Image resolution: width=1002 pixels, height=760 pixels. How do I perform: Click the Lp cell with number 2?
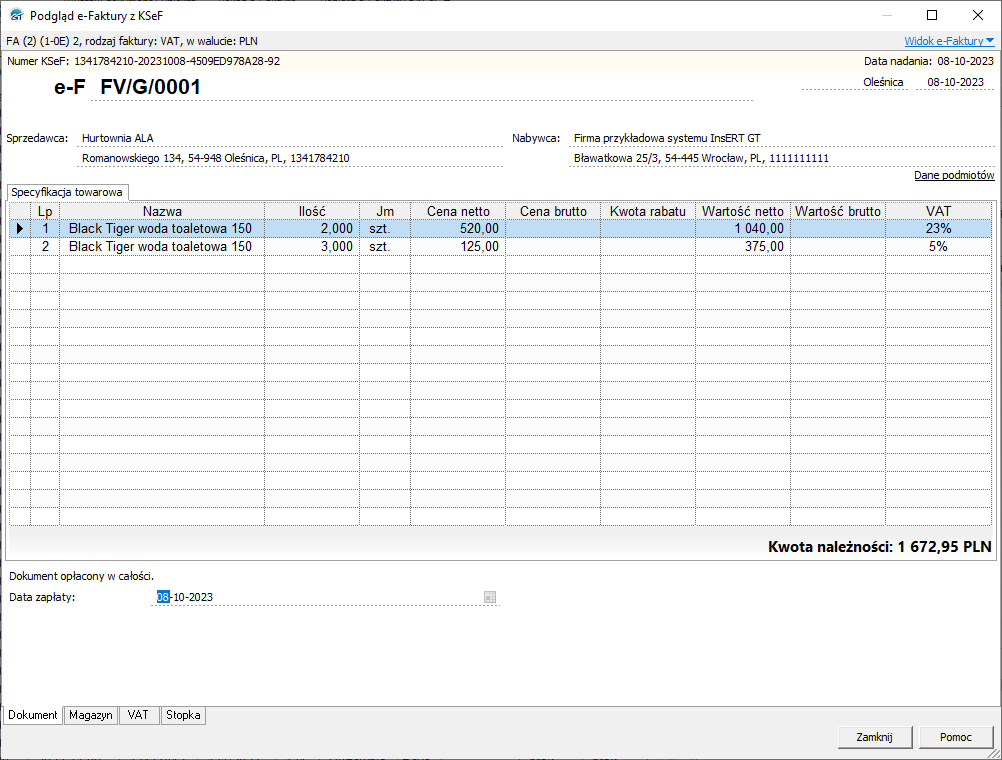(45, 246)
